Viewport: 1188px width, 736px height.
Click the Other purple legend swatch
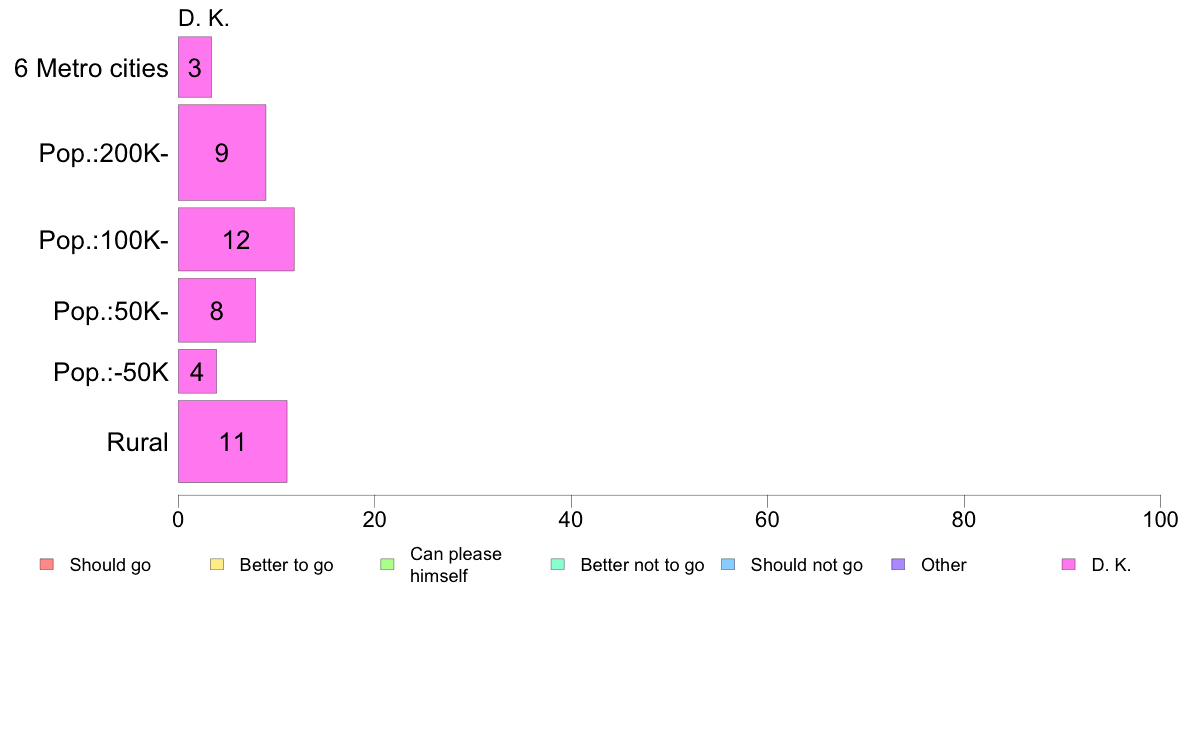pos(899,565)
